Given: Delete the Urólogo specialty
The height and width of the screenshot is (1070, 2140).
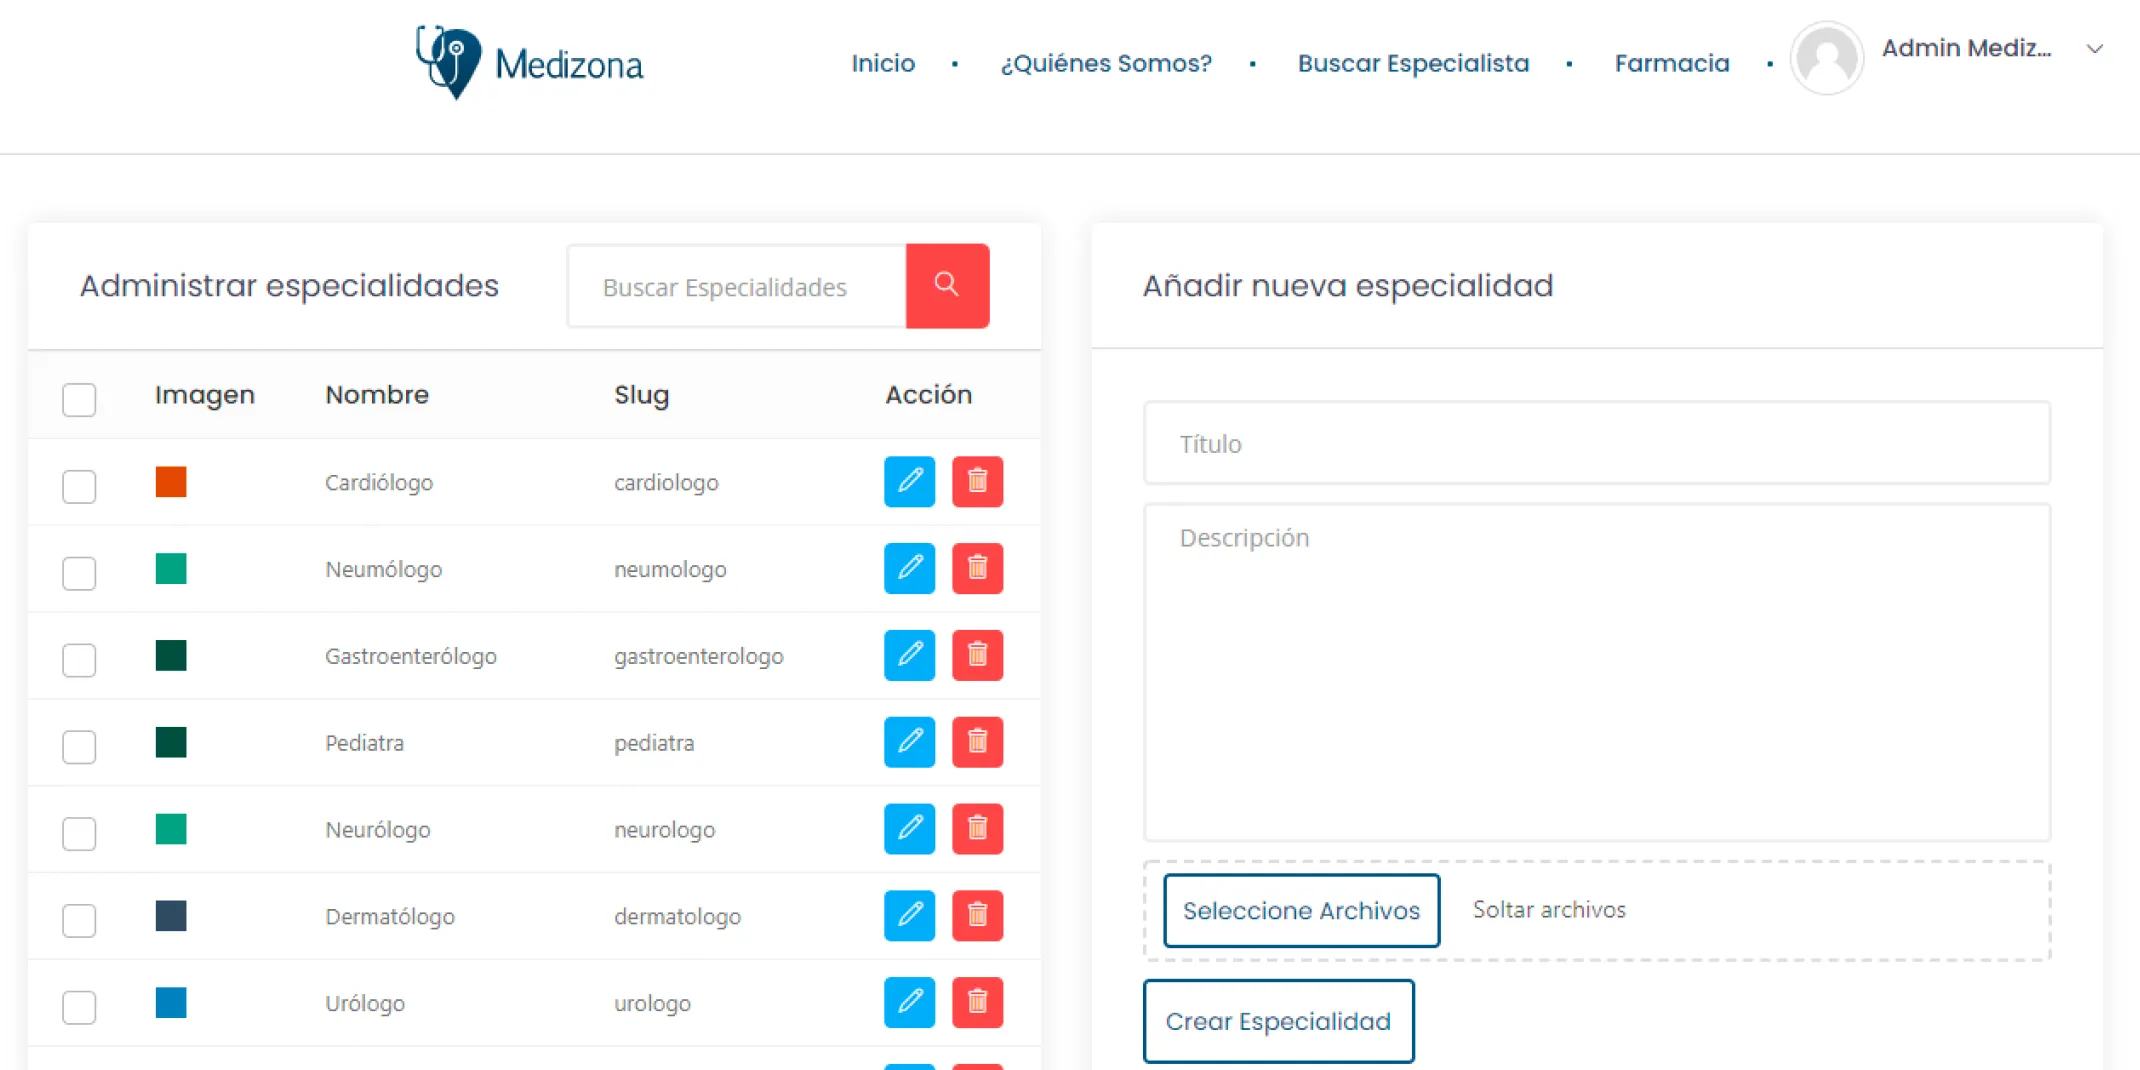Looking at the screenshot, I should click(x=977, y=1003).
